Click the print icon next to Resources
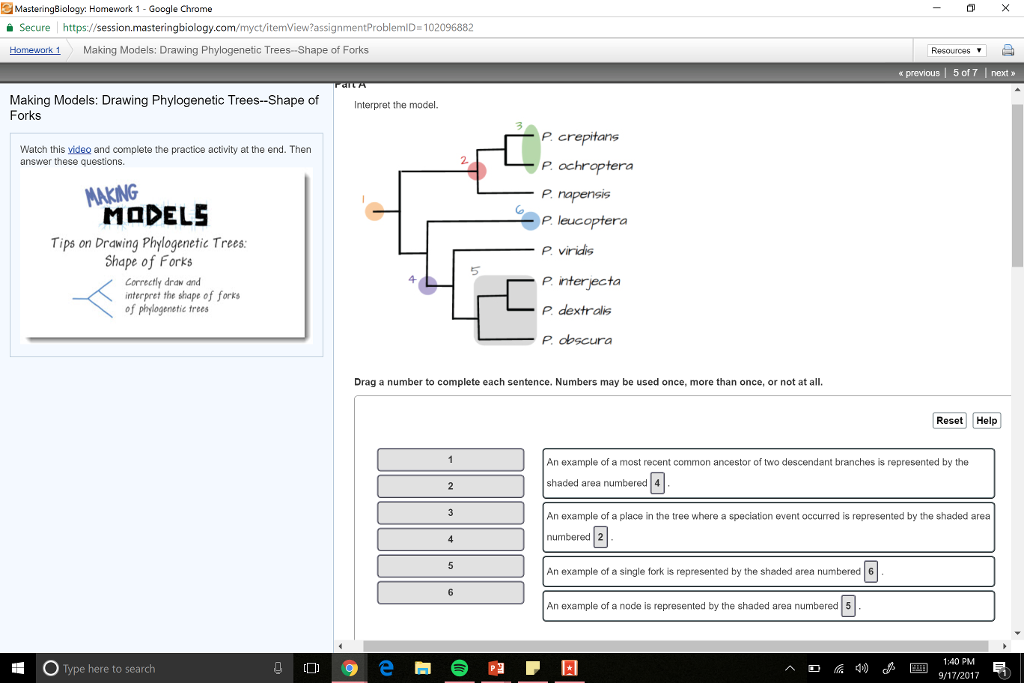The height and width of the screenshot is (683, 1024). (1009, 49)
